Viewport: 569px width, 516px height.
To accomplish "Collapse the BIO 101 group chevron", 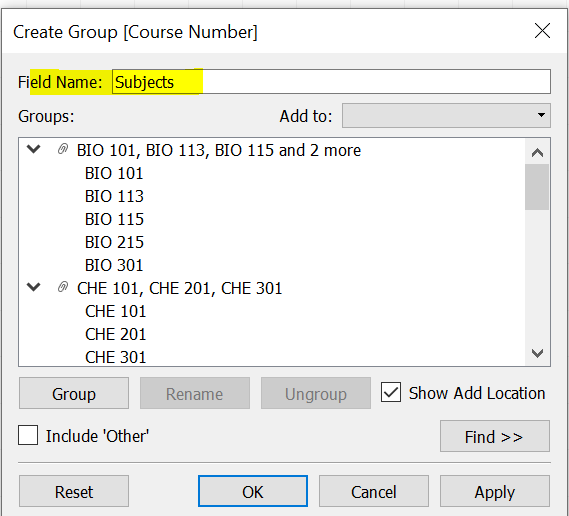I will pyautogui.click(x=33, y=149).
